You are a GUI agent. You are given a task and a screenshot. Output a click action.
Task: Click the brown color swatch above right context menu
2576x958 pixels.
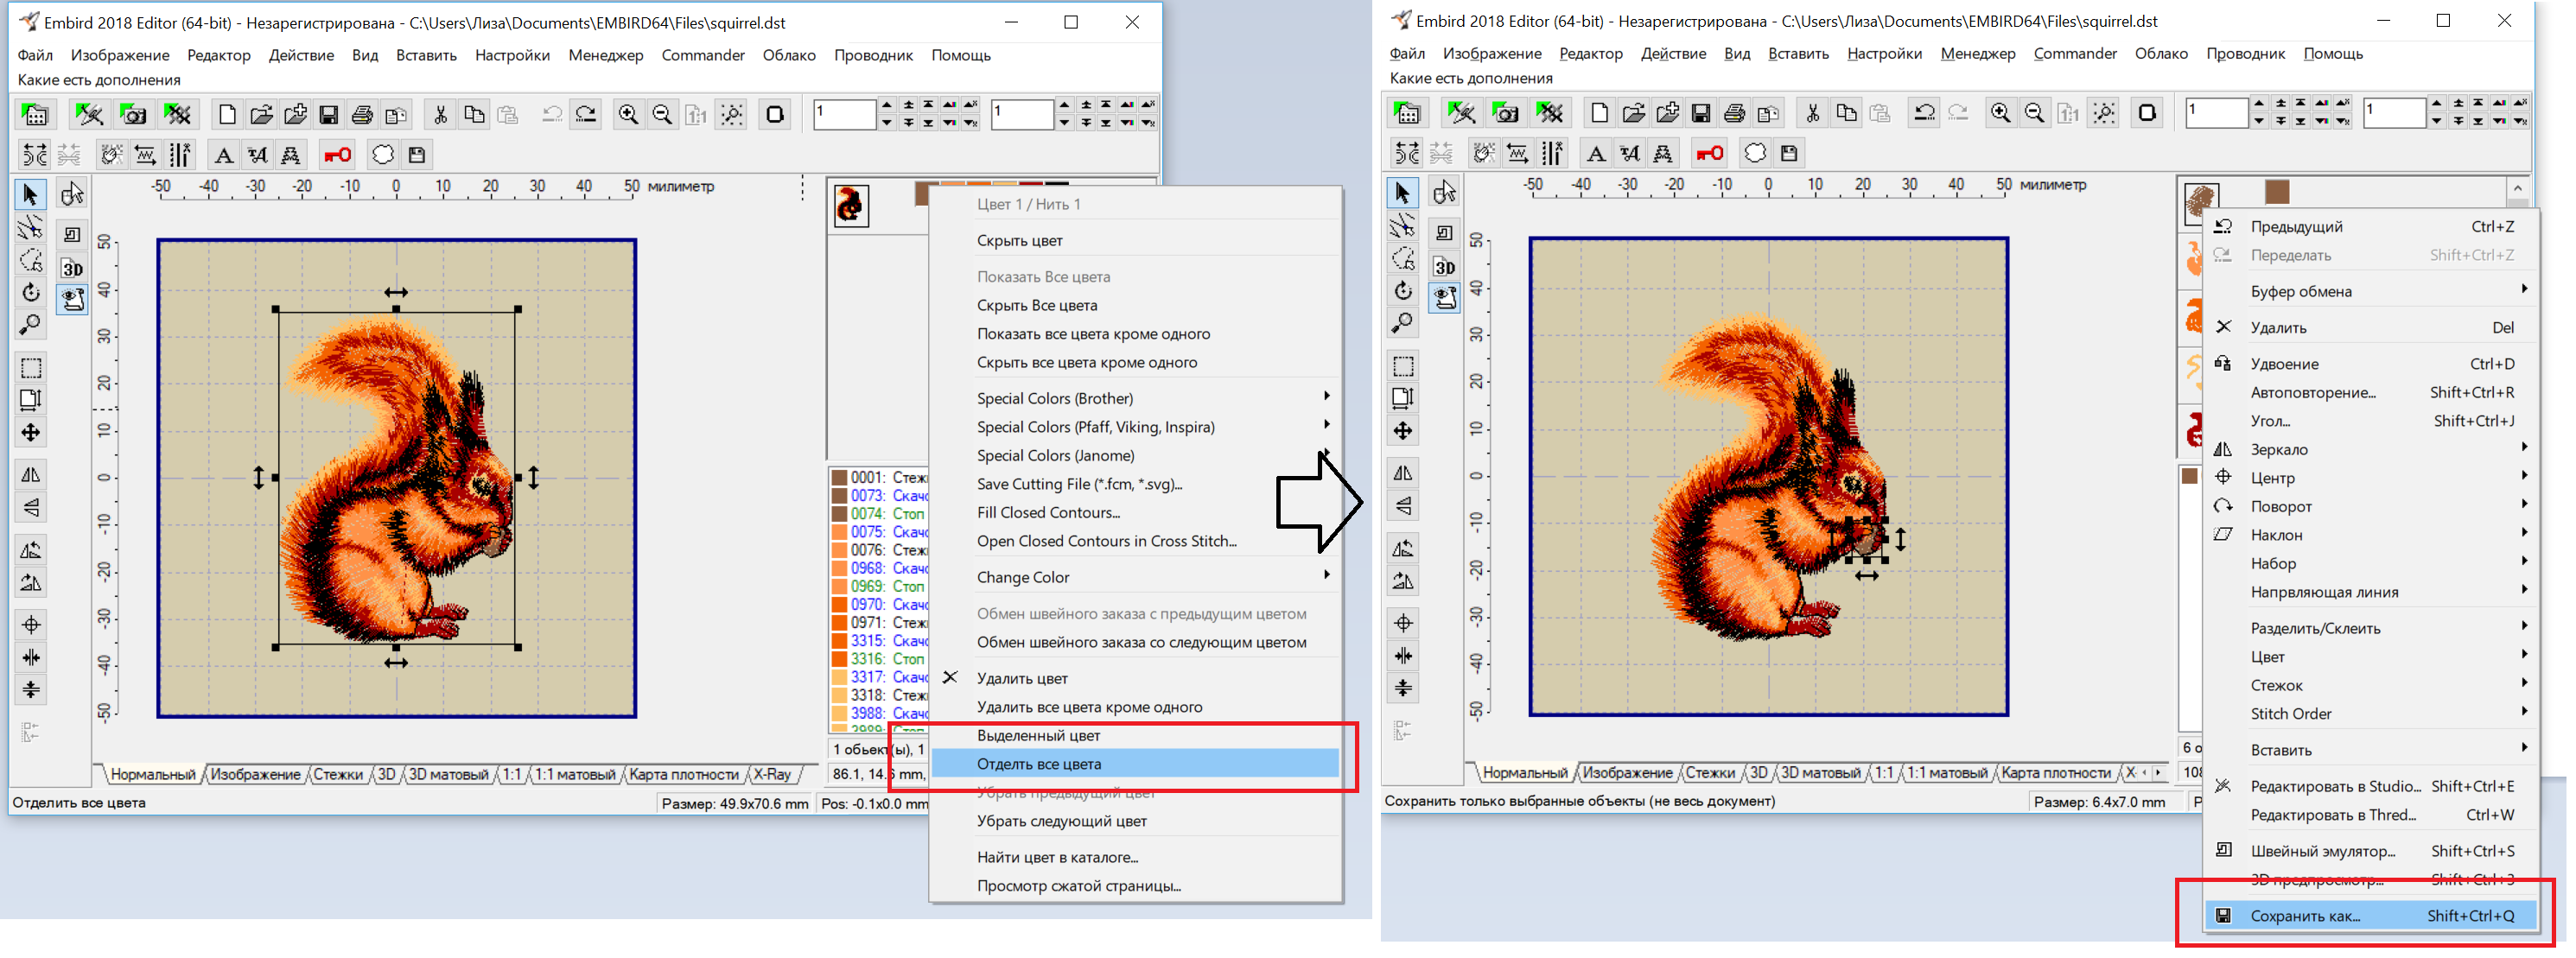pyautogui.click(x=2277, y=191)
